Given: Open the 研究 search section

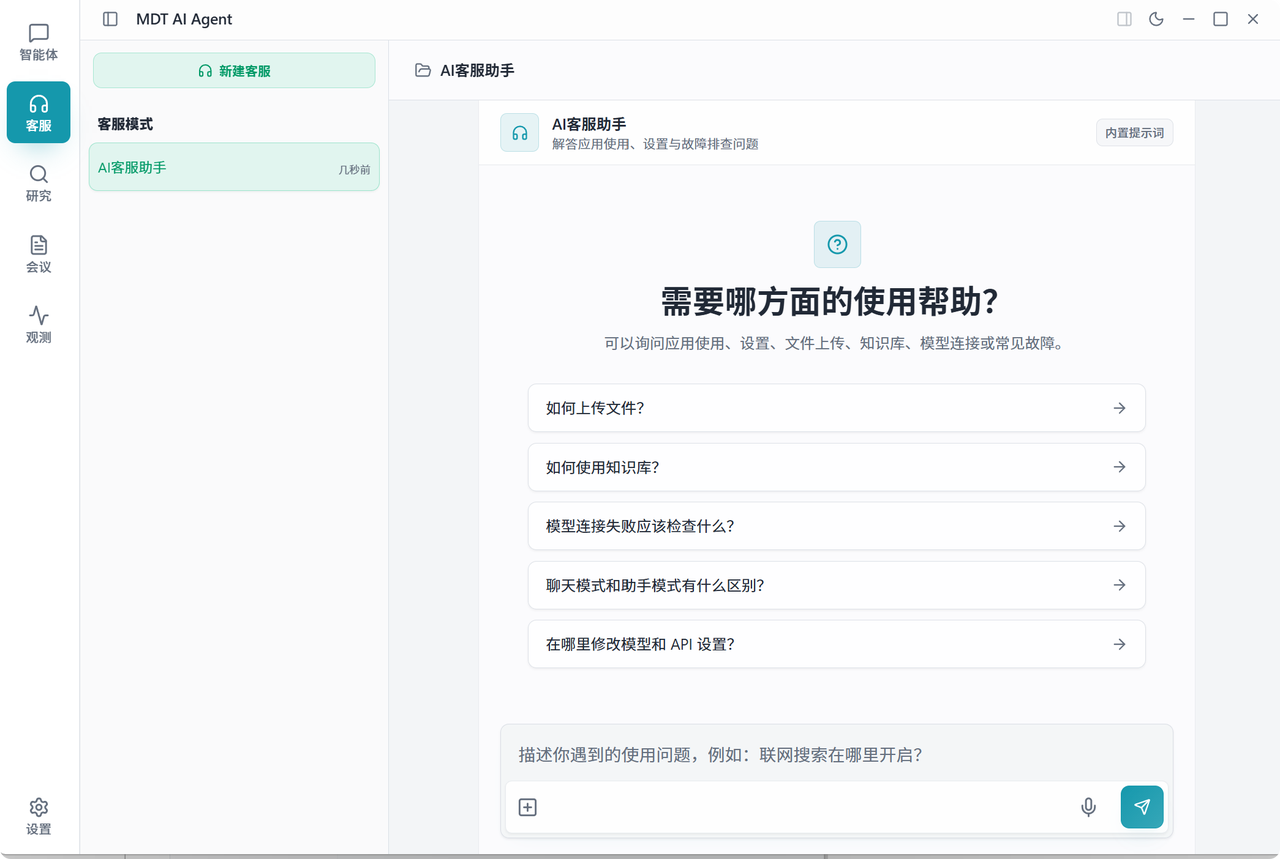Looking at the screenshot, I should (x=39, y=183).
